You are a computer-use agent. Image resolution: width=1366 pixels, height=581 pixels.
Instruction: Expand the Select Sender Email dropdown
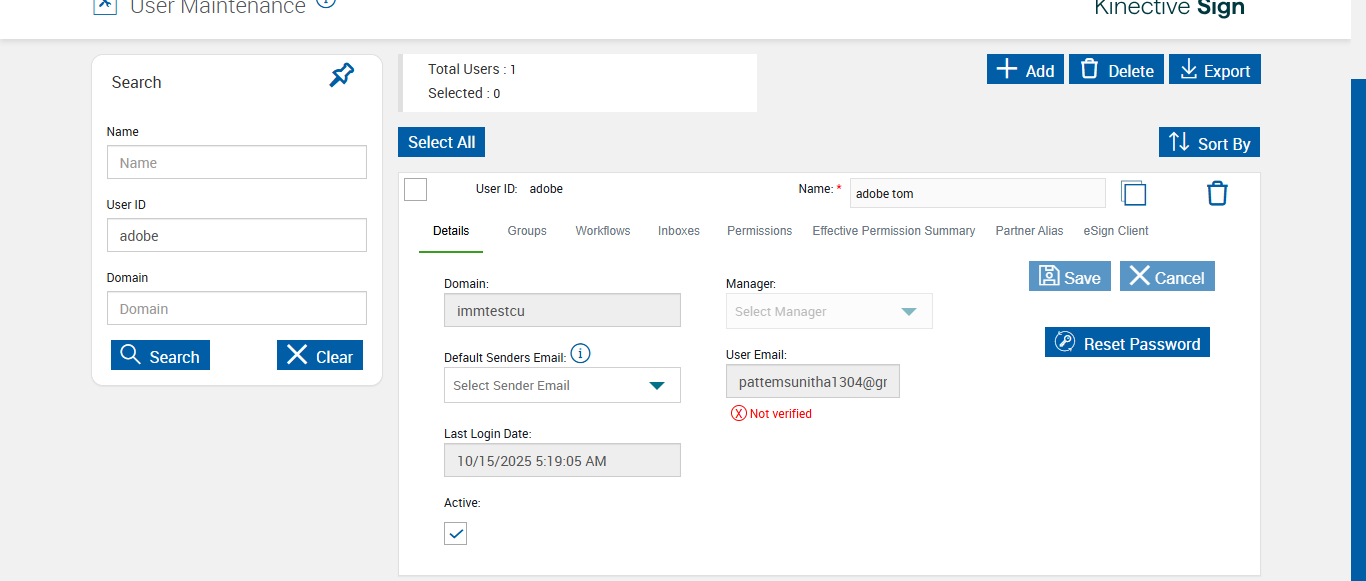pos(657,385)
